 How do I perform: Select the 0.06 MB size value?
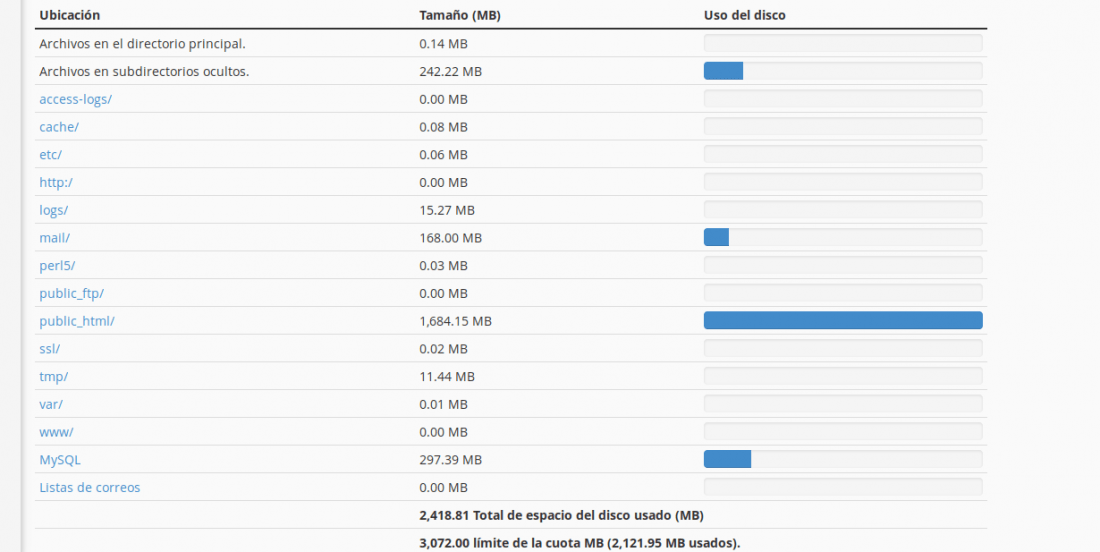tap(443, 155)
